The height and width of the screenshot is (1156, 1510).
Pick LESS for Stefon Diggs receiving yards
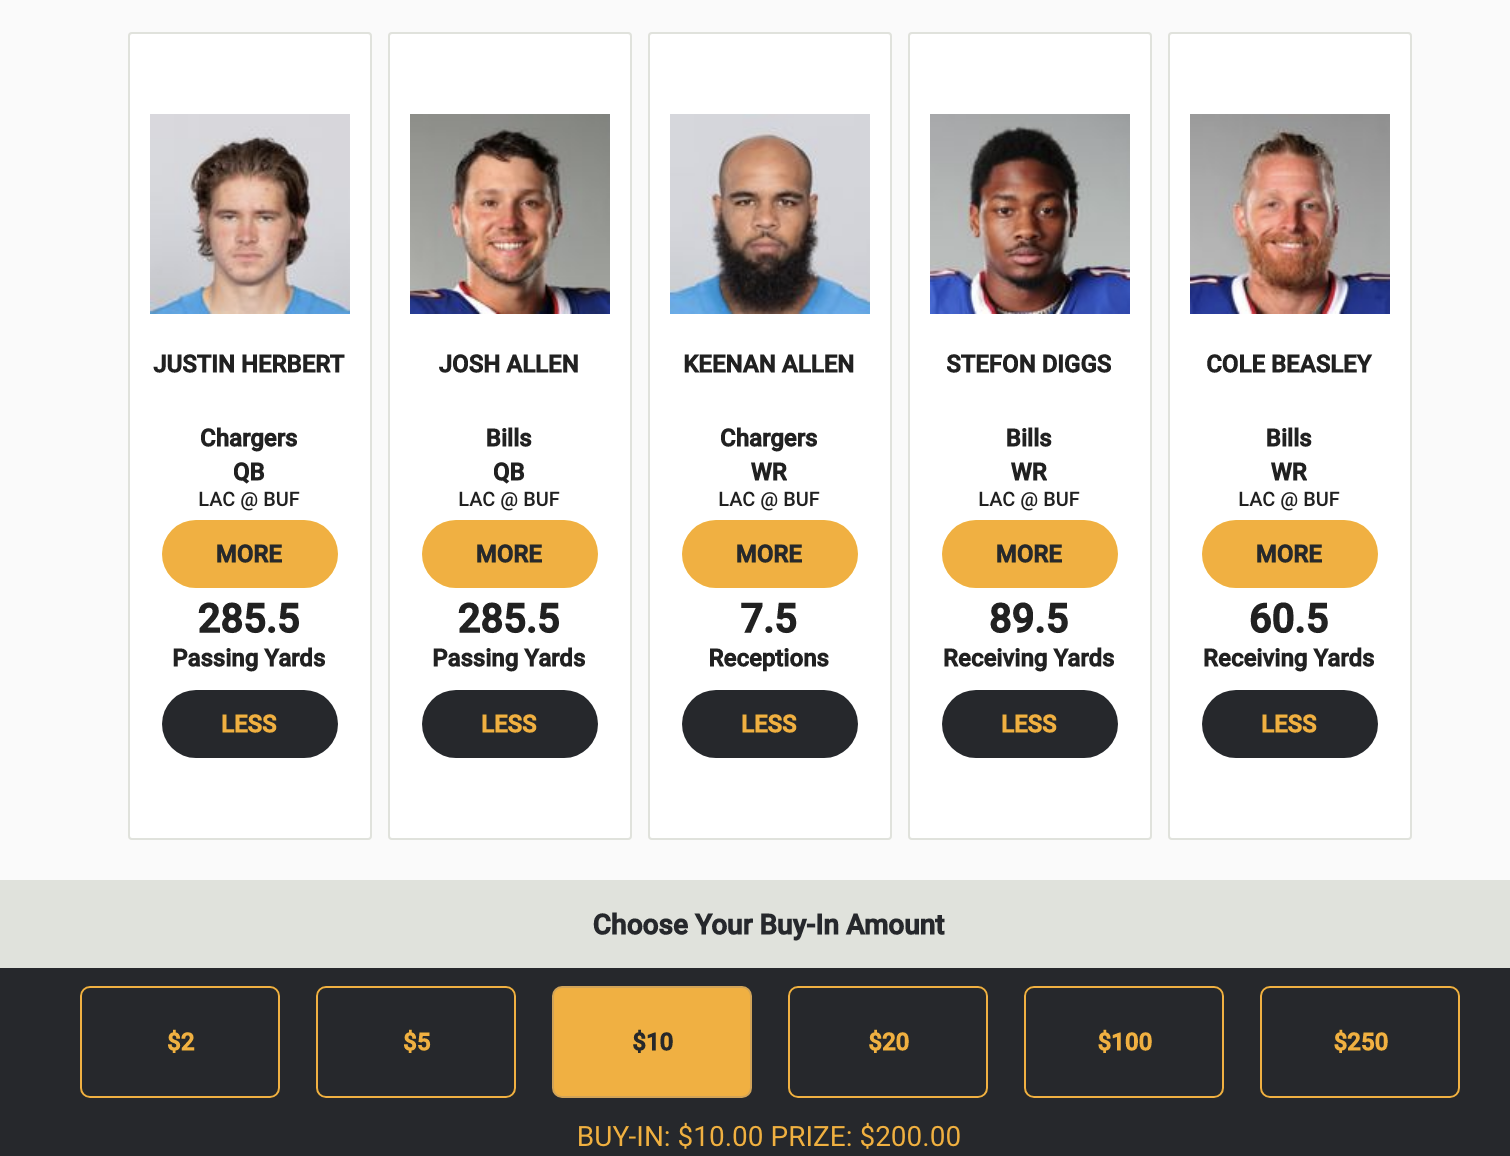point(1030,724)
